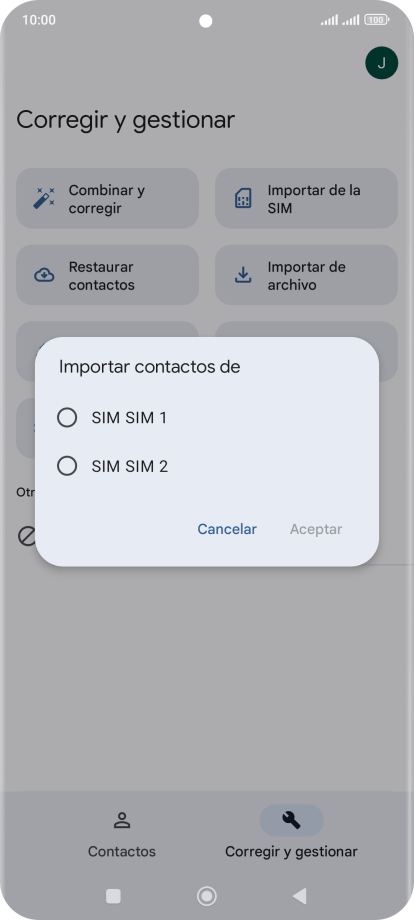Tap the download Importar de archivo icon
Viewport: 414px width, 920px height.
(243, 275)
